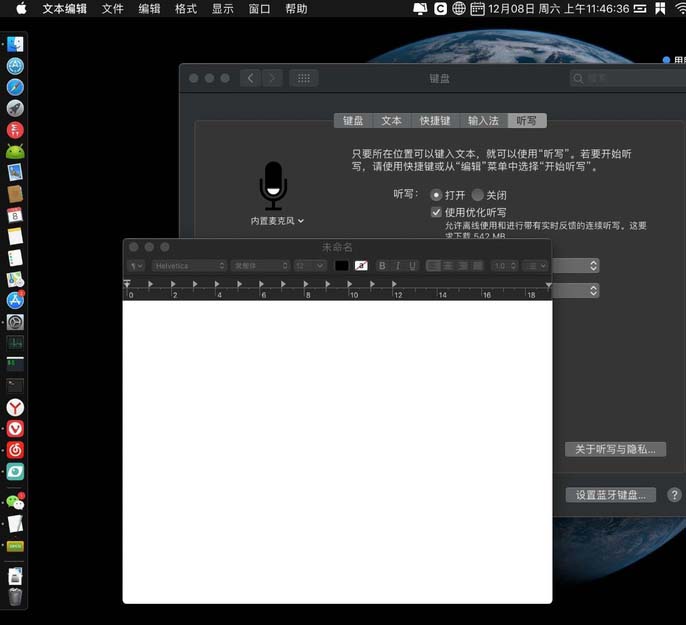Image resolution: width=686 pixels, height=625 pixels.
Task: Open the font size 12 combo box
Action: 310,266
